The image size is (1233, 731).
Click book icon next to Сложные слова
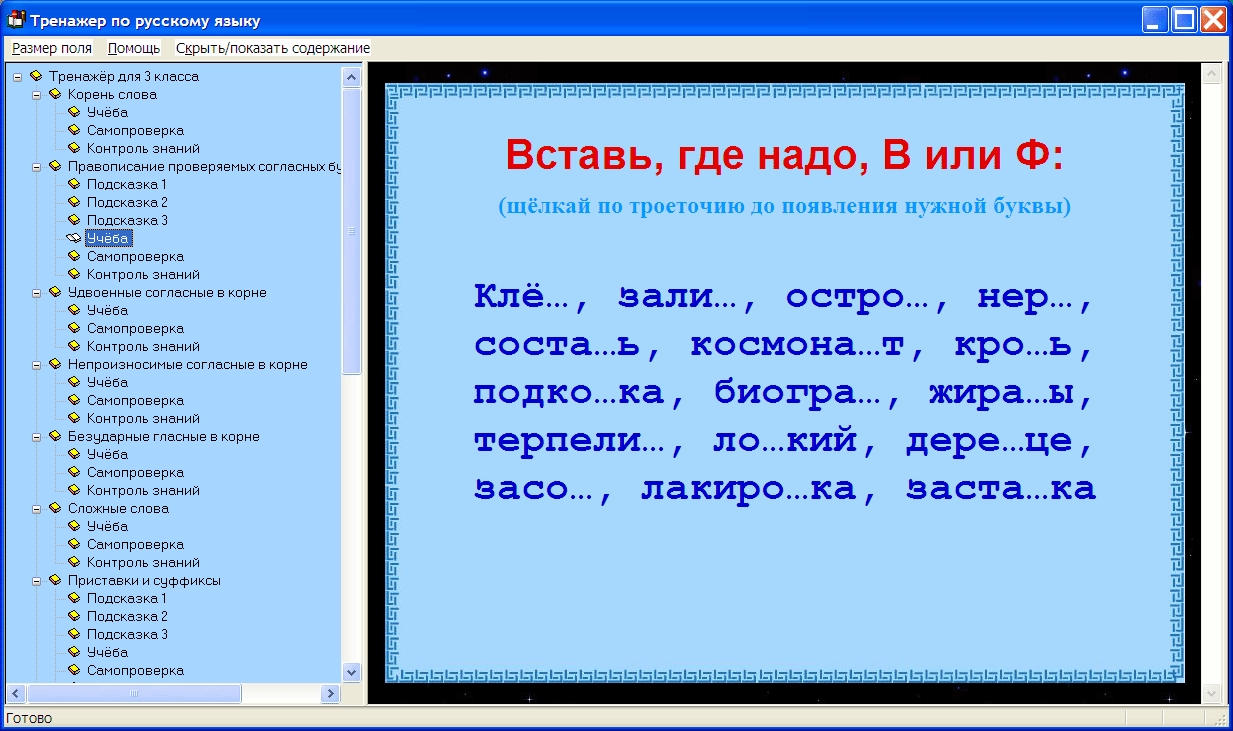(55, 508)
